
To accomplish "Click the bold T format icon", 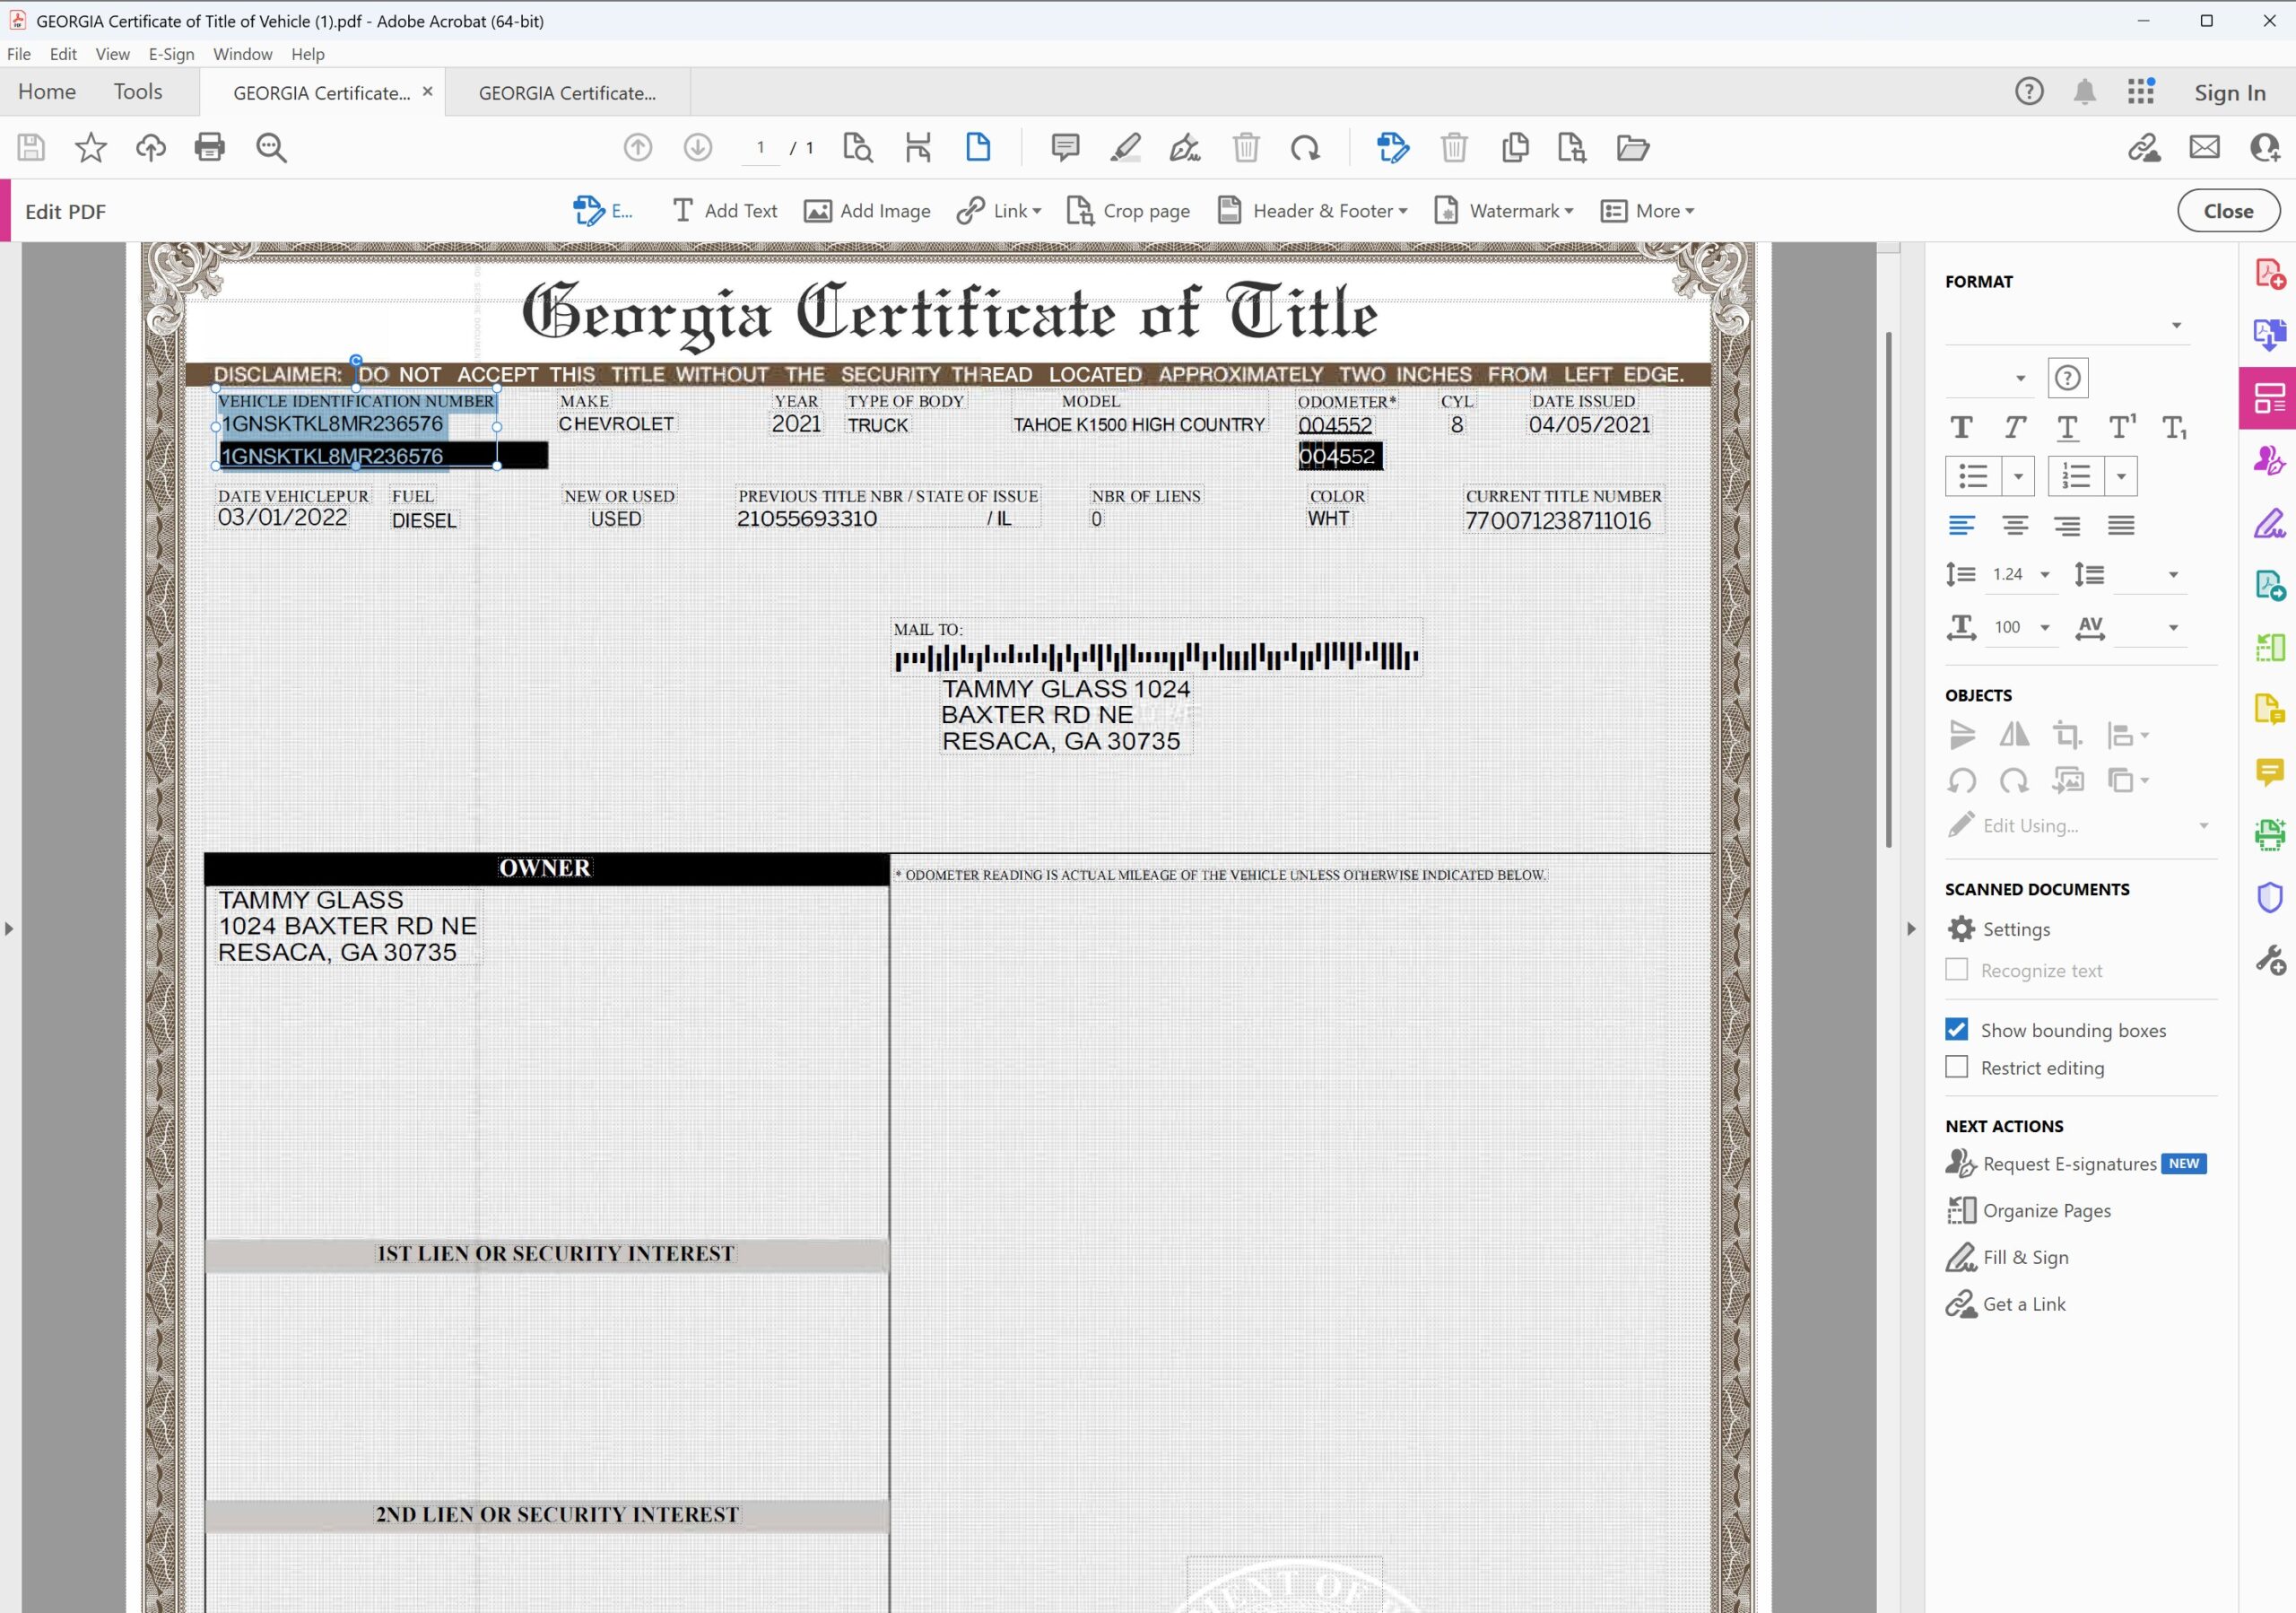I will tap(1962, 428).
